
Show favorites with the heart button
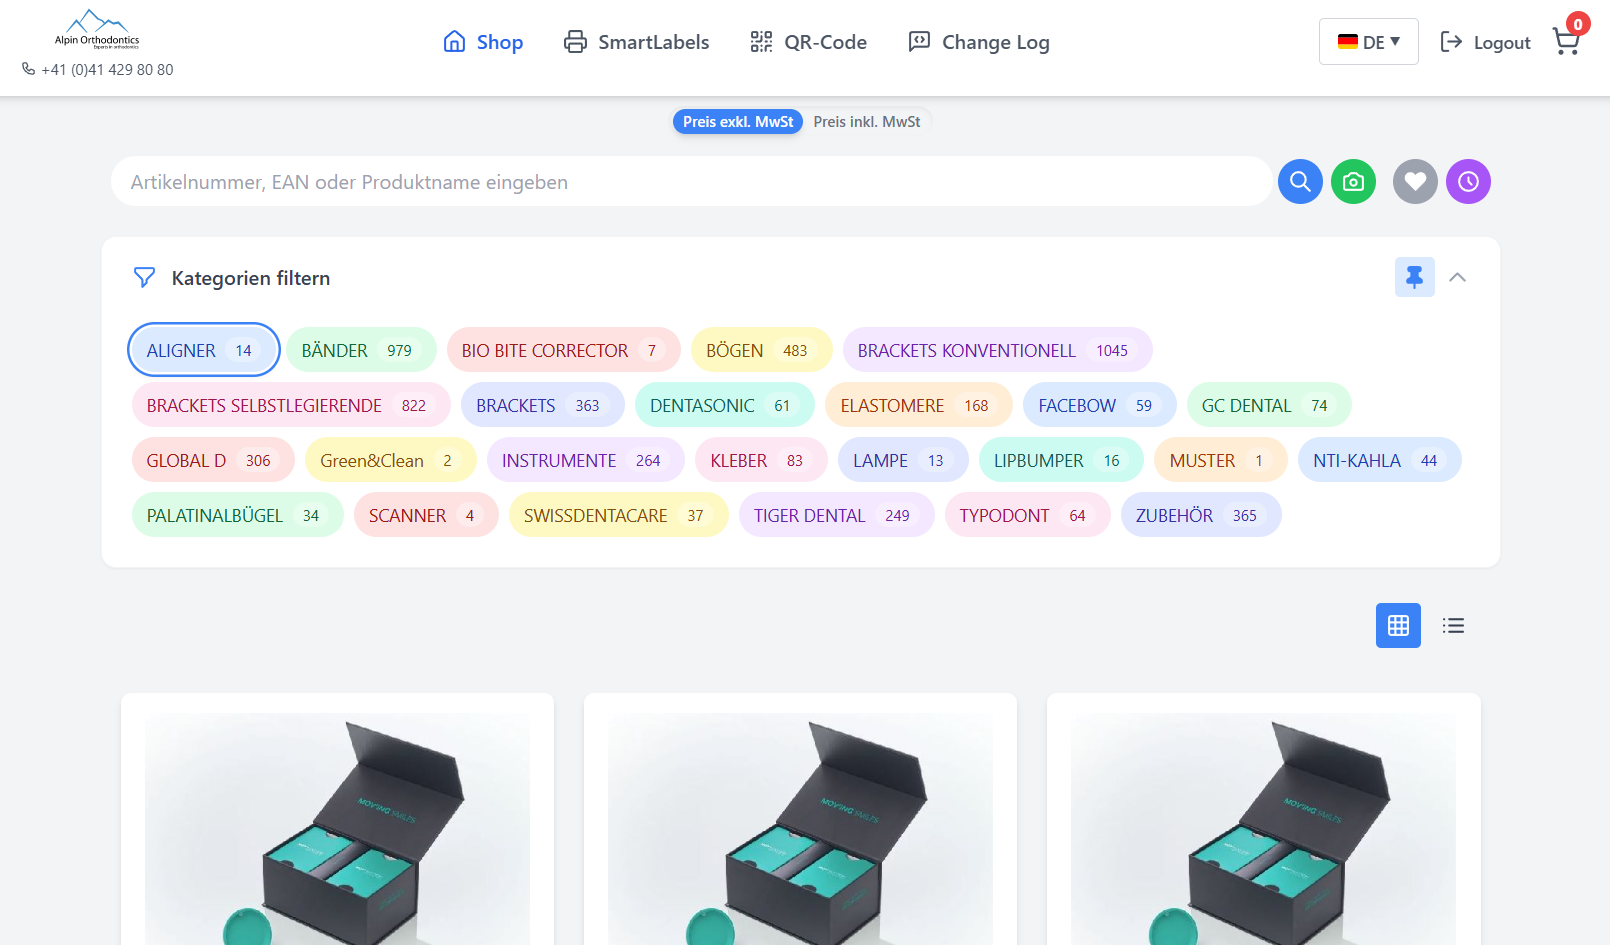click(1415, 182)
